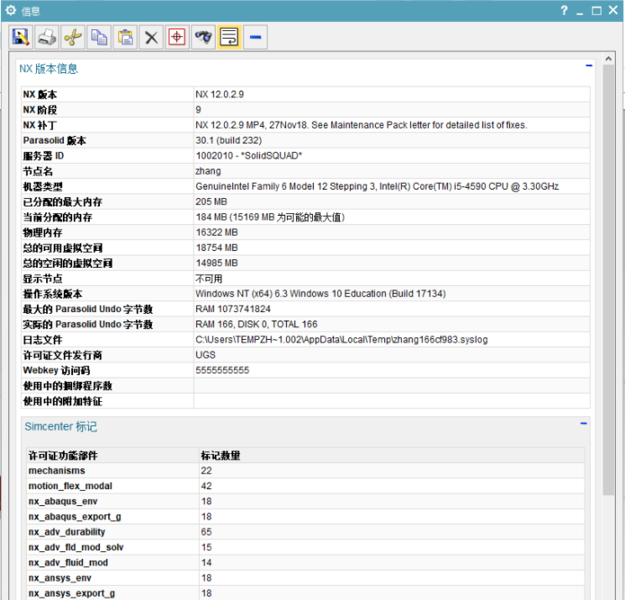Open Find with the binoculars icon
The height and width of the screenshot is (600, 625).
[203, 37]
